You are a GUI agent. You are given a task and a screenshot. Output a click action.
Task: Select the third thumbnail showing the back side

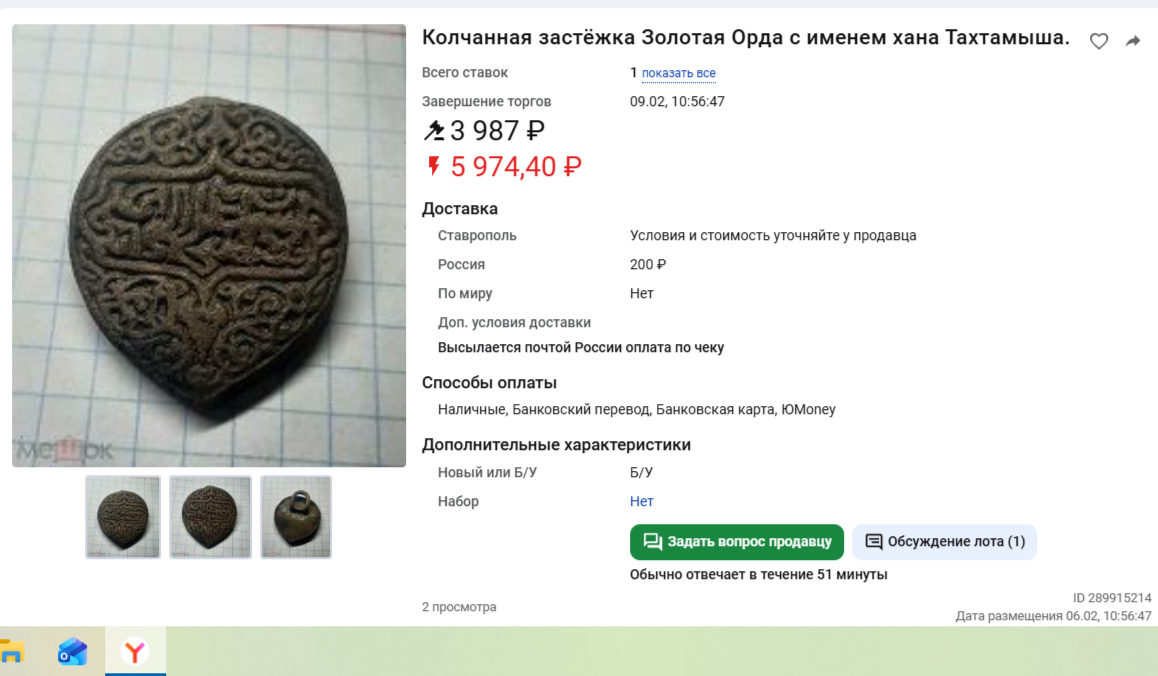pyautogui.click(x=296, y=516)
